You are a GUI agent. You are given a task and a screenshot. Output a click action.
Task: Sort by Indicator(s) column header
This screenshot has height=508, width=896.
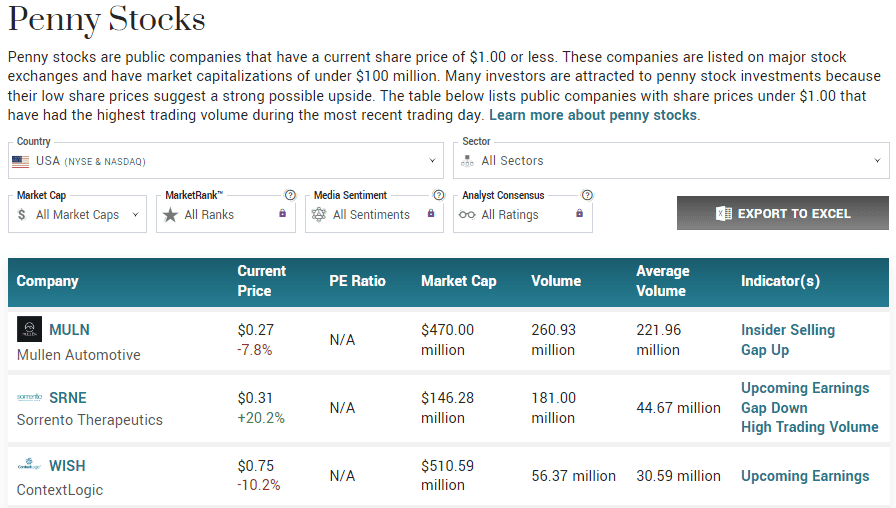point(781,281)
